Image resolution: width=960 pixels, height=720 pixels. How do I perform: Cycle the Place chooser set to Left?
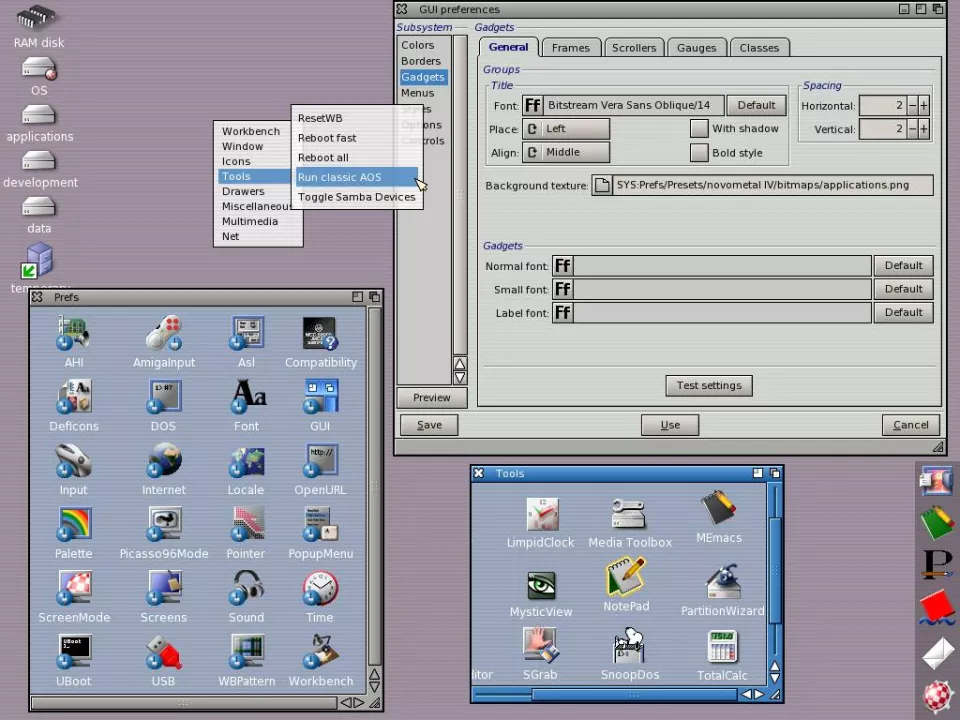tap(566, 129)
